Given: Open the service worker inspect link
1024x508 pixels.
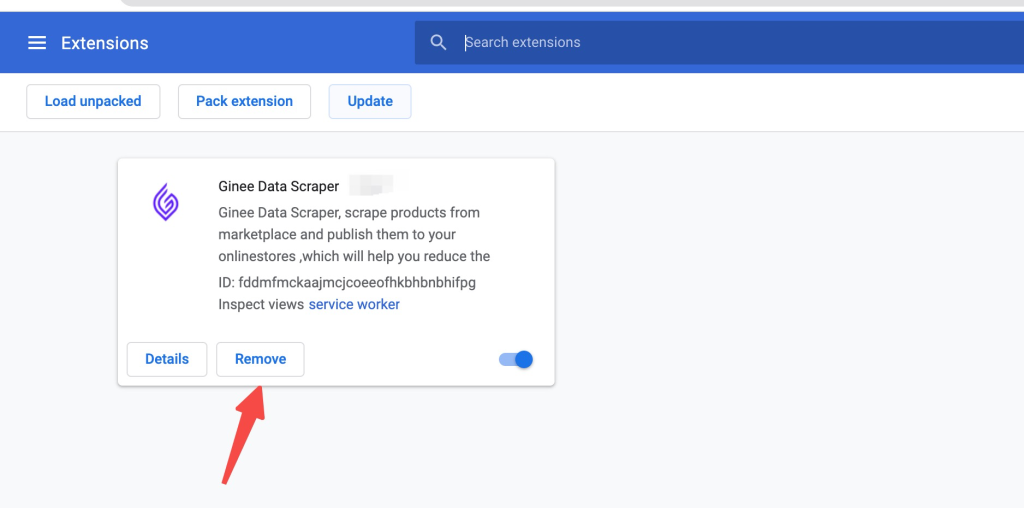Looking at the screenshot, I should pyautogui.click(x=354, y=304).
